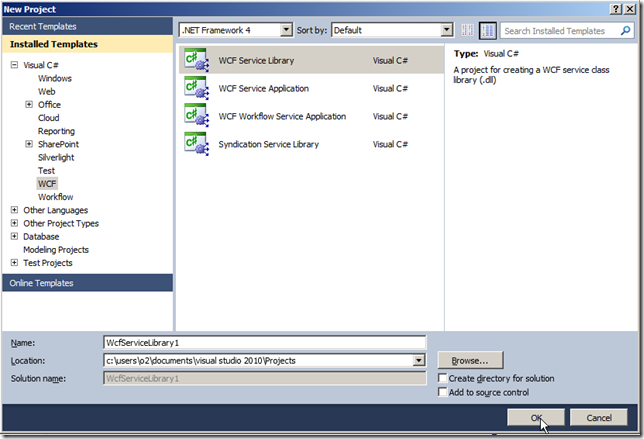Switch to small icons view
Image resolution: width=644 pixels, height=439 pixels.
point(467,30)
